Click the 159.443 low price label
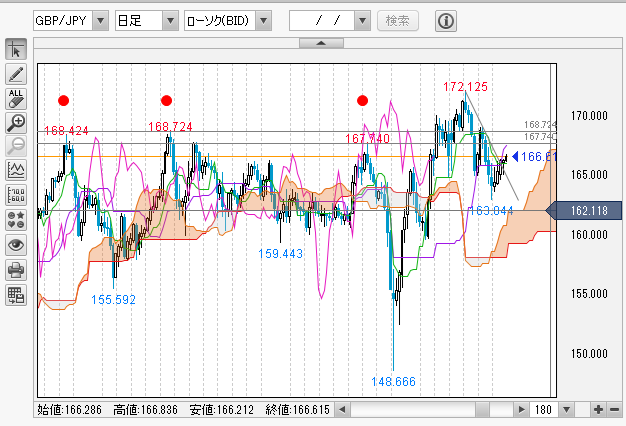626x426 pixels. pos(280,254)
